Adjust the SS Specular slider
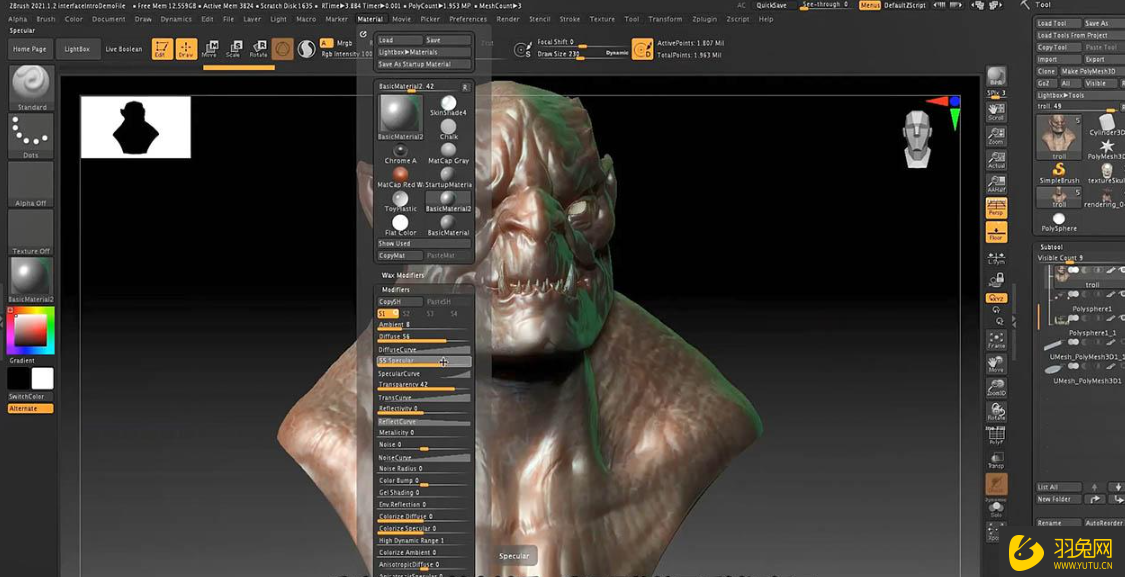The width and height of the screenshot is (1125, 577). click(423, 362)
